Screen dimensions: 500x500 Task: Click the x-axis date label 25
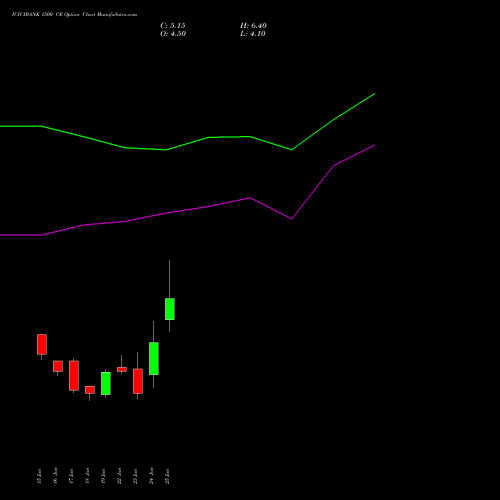[x=167, y=476]
